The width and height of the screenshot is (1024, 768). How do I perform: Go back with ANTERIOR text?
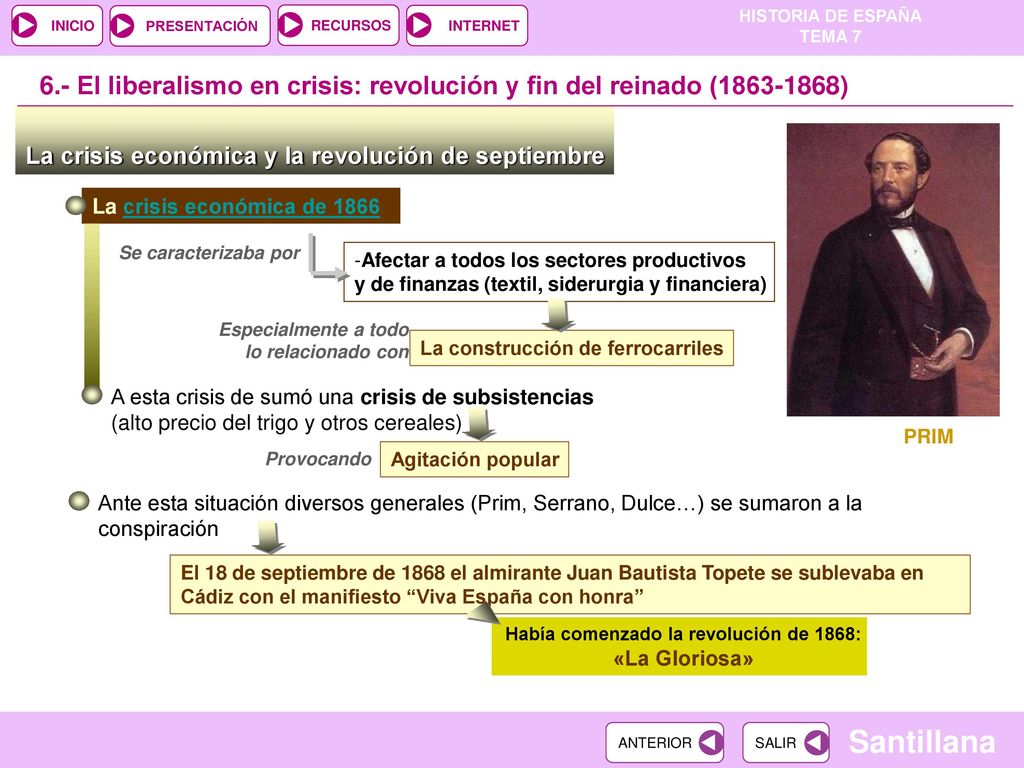[654, 743]
